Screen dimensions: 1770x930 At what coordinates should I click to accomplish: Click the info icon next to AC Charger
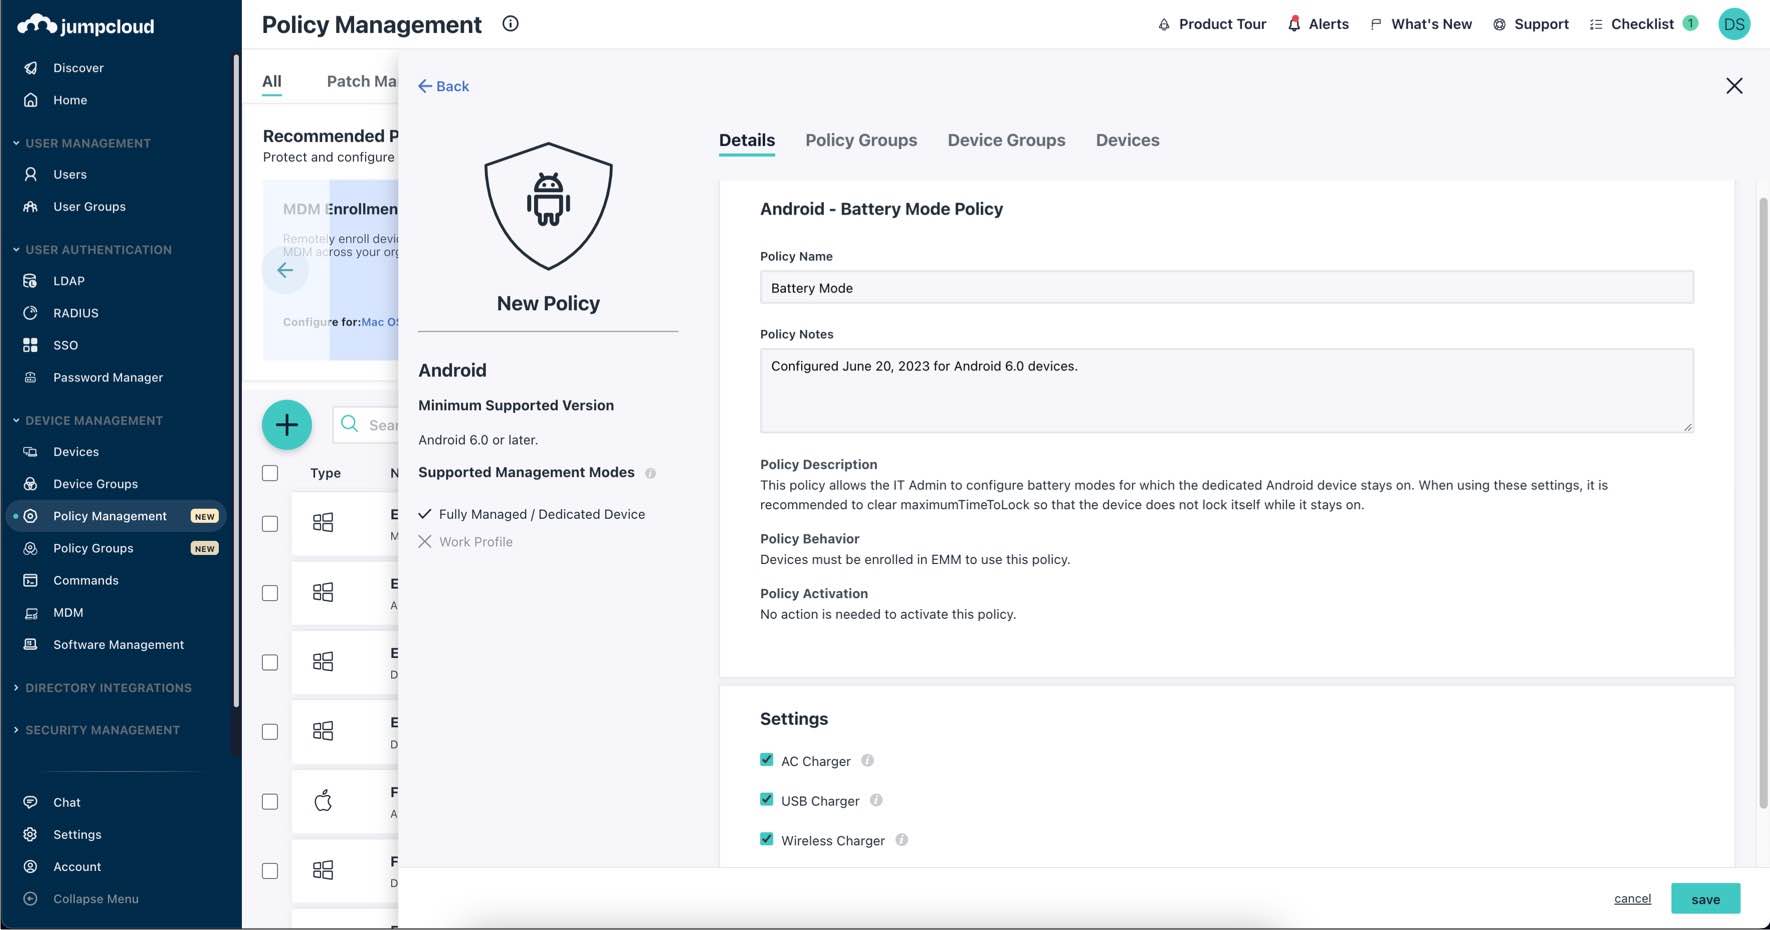[867, 761]
